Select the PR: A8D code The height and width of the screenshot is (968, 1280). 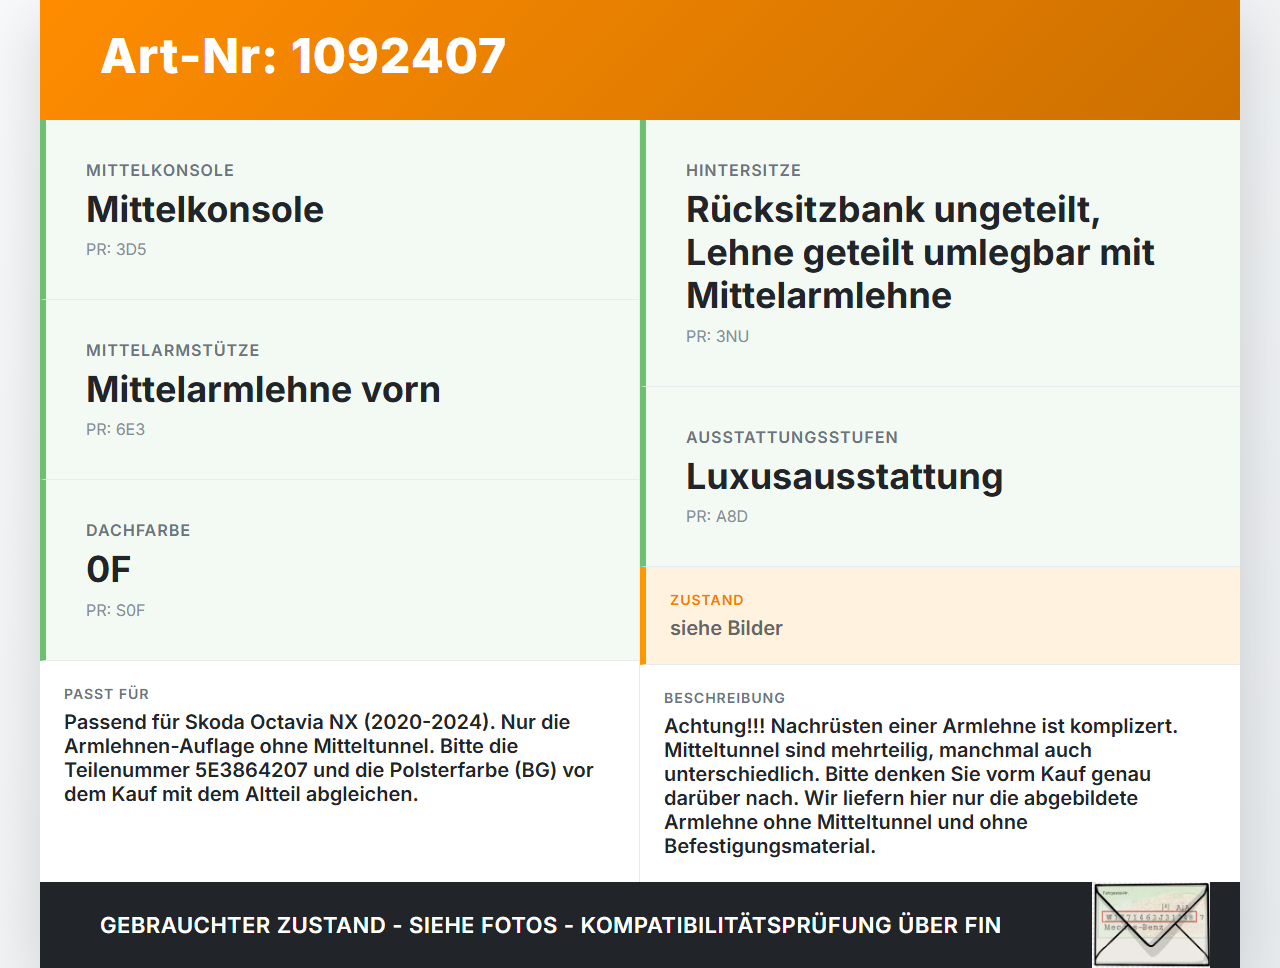(717, 516)
